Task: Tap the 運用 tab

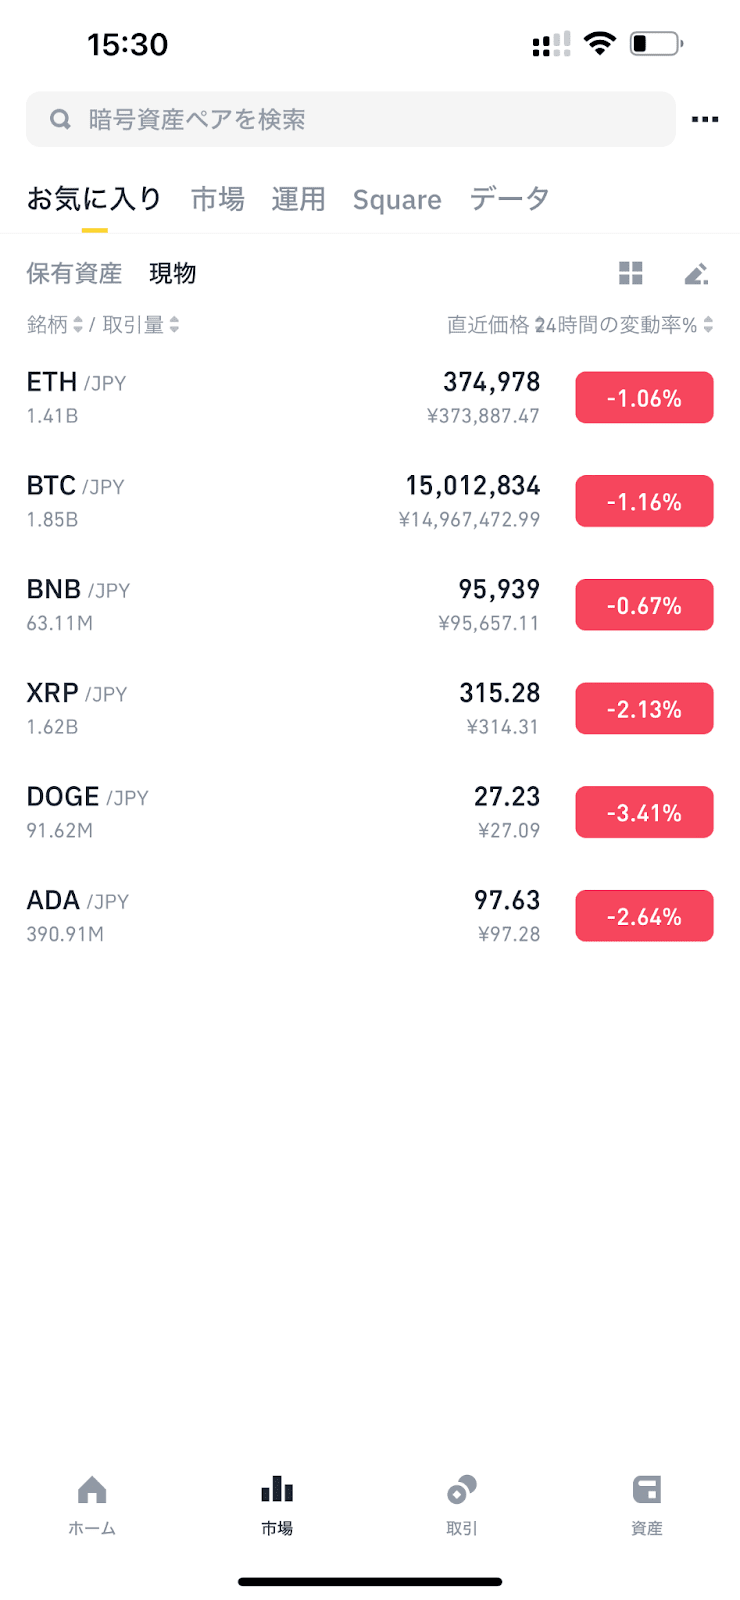Action: tap(298, 200)
